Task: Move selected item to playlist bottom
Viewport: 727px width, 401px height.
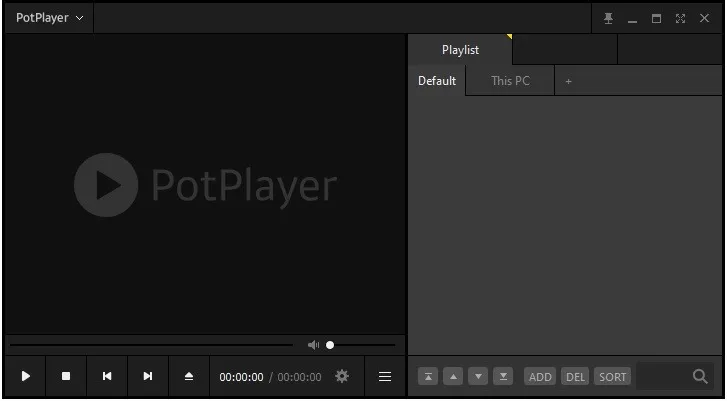Action: click(x=503, y=376)
